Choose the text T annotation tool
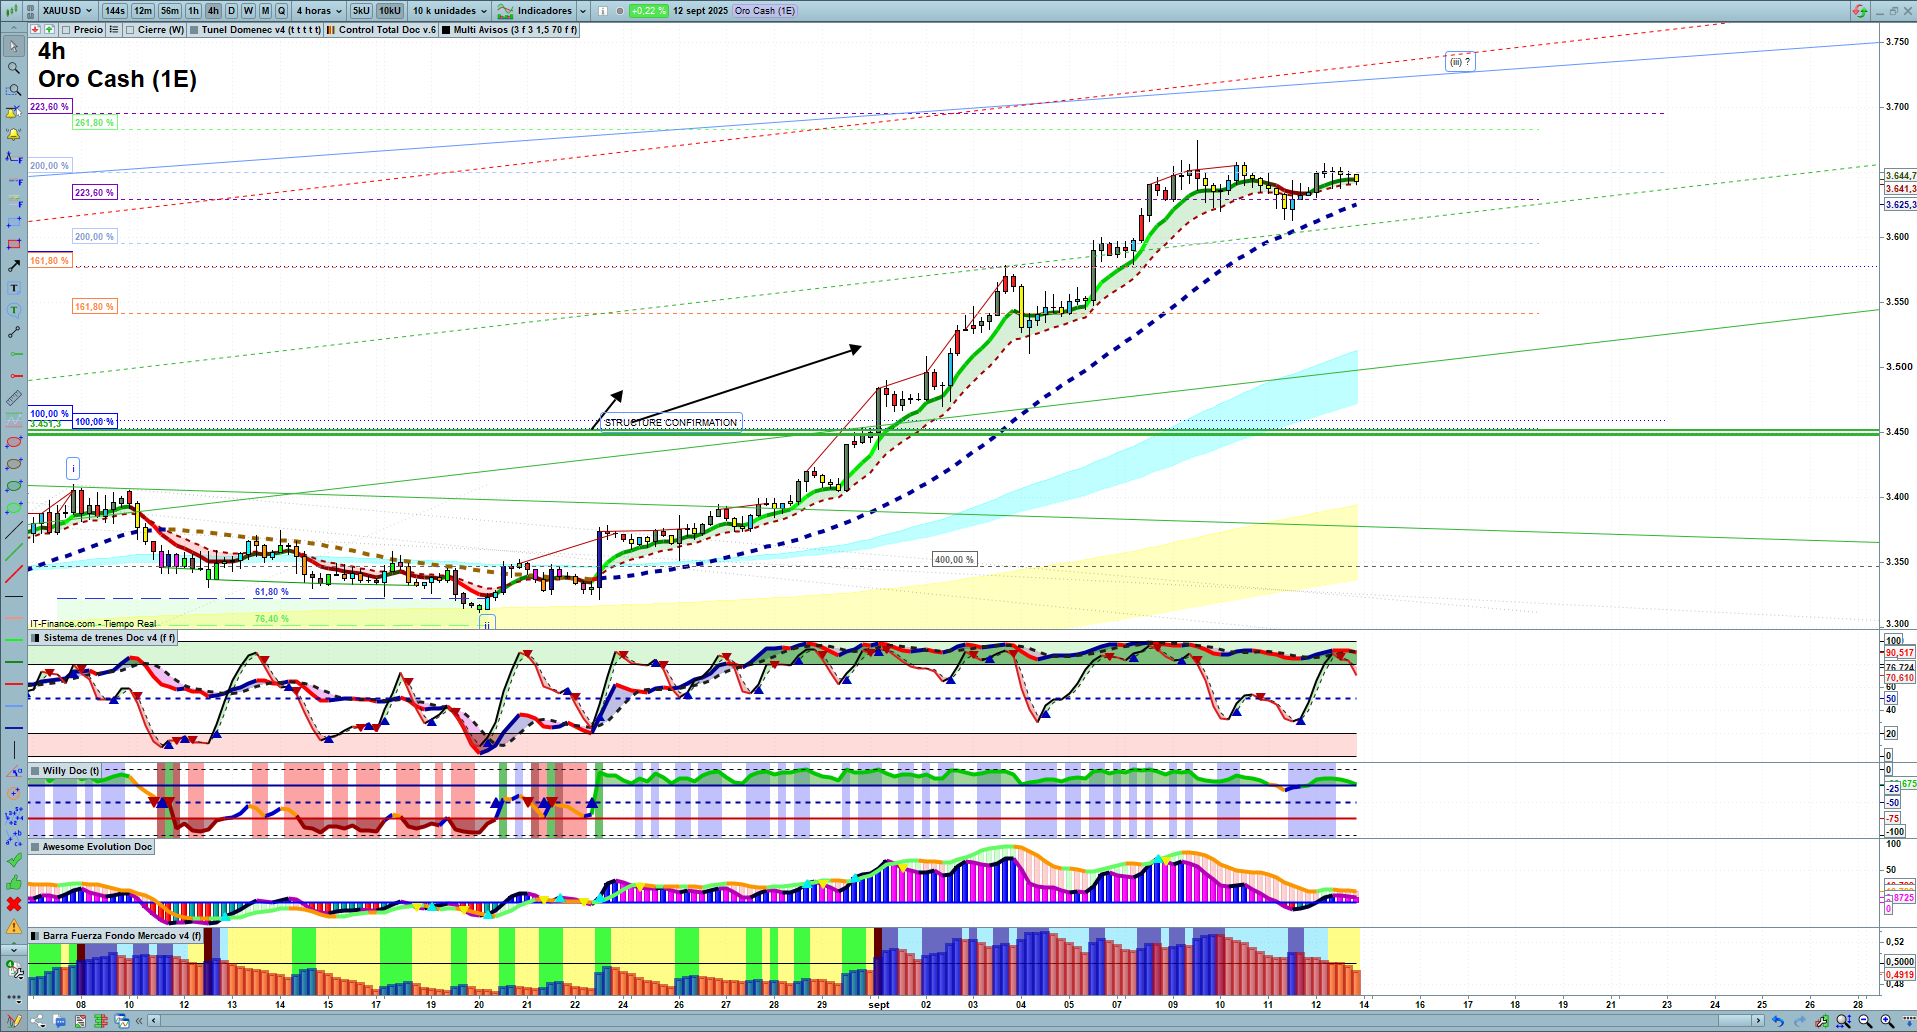Viewport: 1917px width, 1032px height. [14, 288]
